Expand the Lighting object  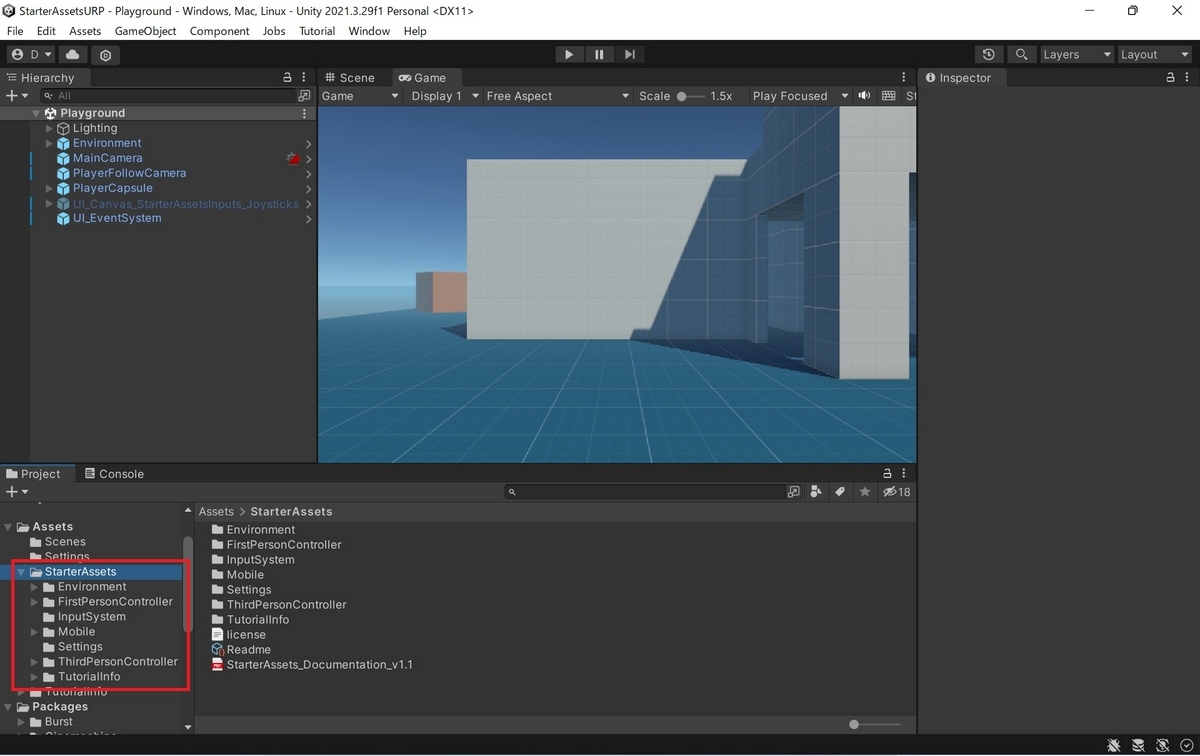pyautogui.click(x=49, y=129)
